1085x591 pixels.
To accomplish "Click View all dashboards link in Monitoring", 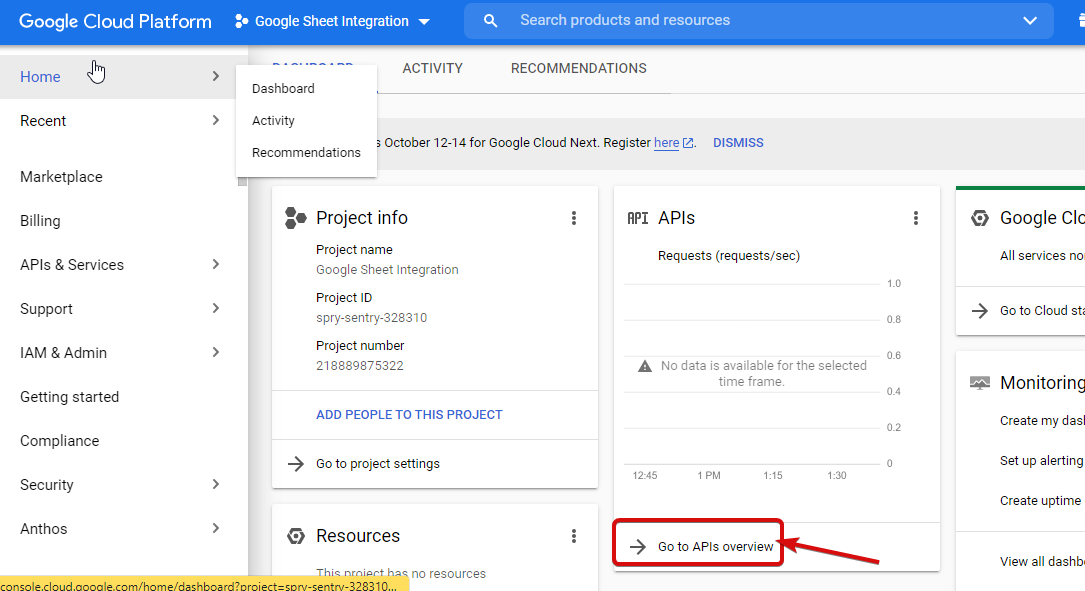I will click(x=1042, y=562).
